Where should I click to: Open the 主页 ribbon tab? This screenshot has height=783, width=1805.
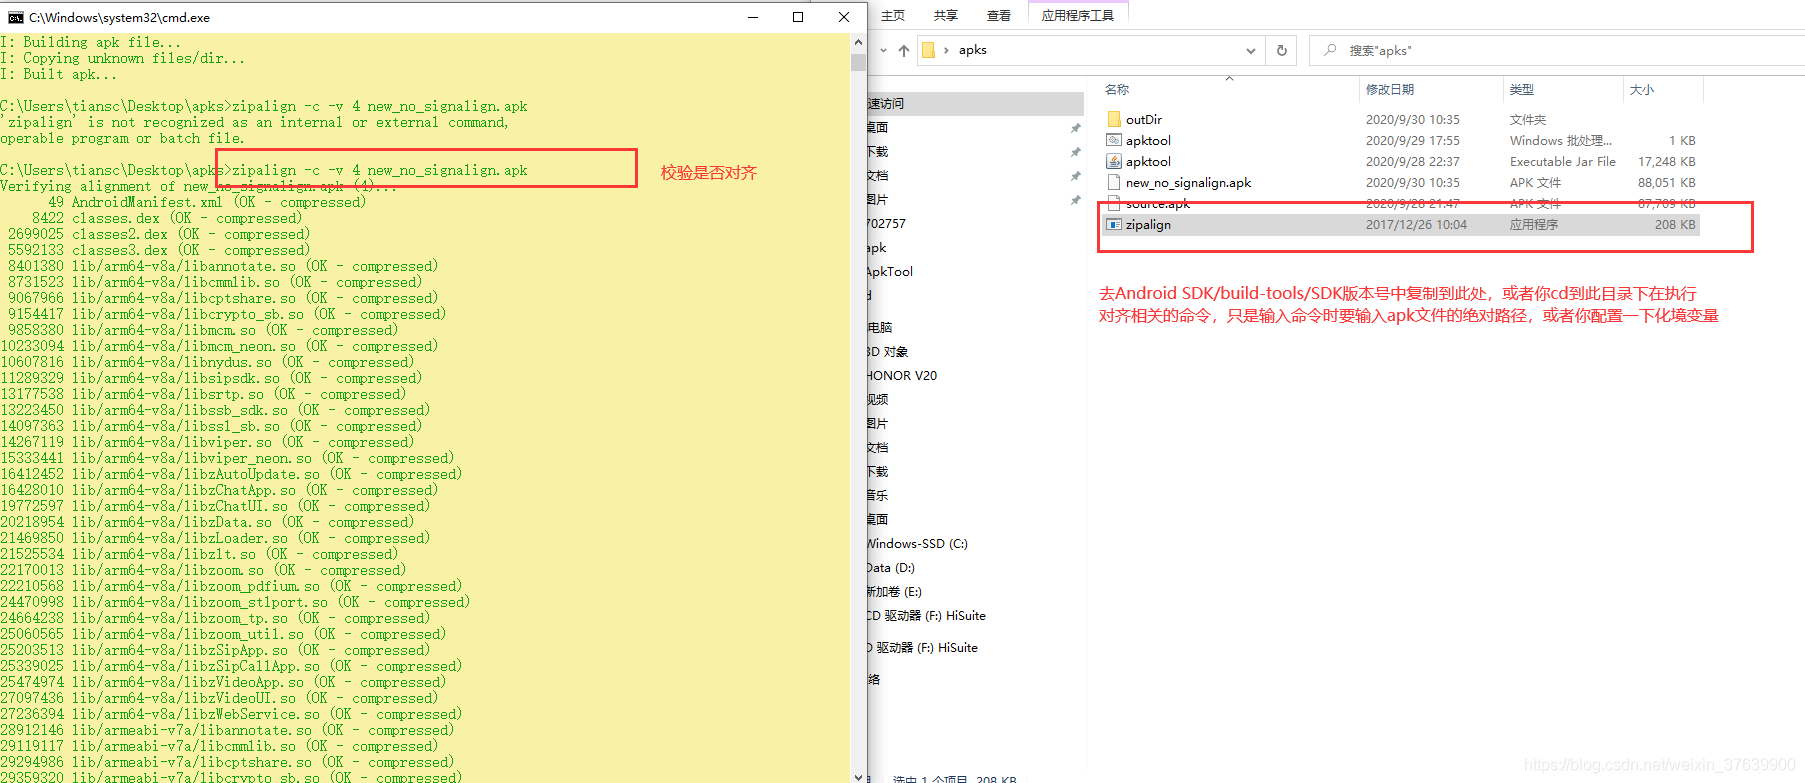pos(893,15)
